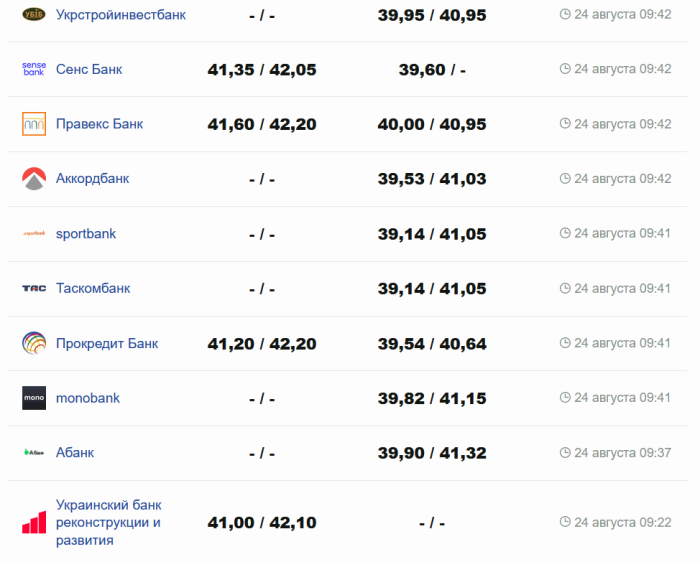Follow the Правекс Банк link
This screenshot has width=700, height=562.
[x=99, y=124]
